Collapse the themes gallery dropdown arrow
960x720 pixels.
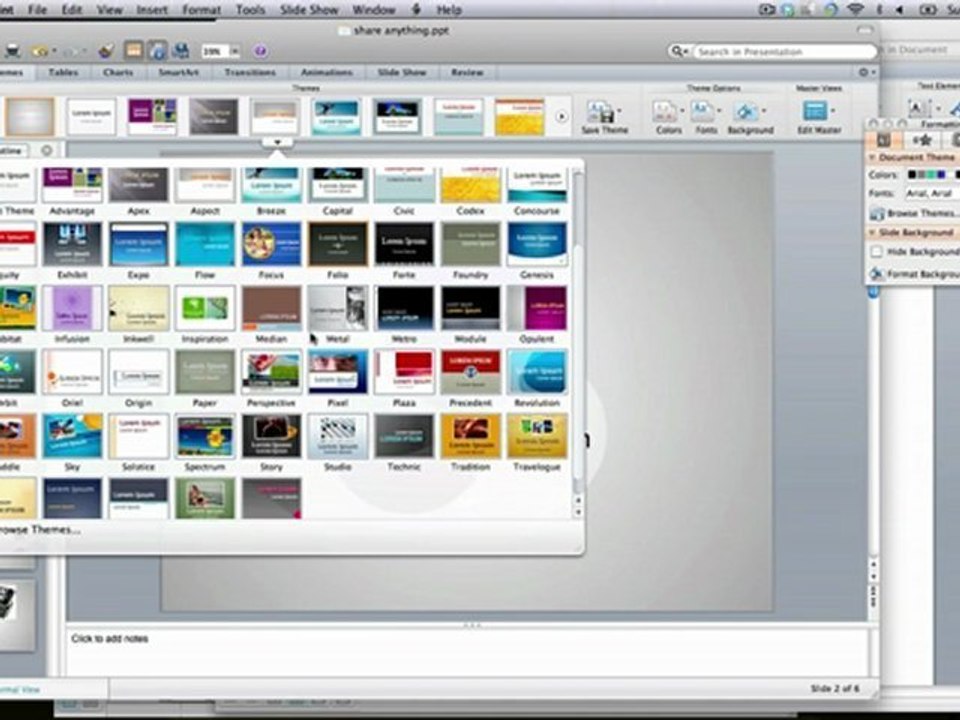pos(277,142)
